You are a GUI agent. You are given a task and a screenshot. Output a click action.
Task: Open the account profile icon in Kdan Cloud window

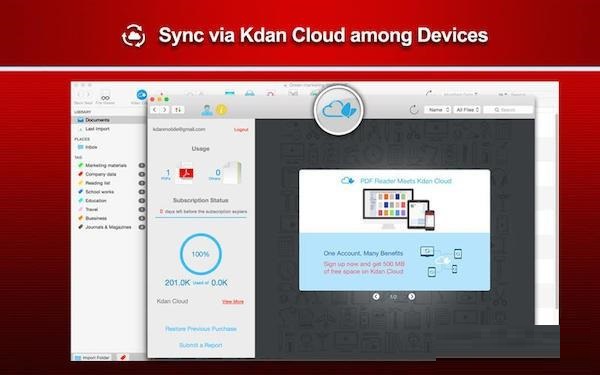pyautogui.click(x=207, y=110)
